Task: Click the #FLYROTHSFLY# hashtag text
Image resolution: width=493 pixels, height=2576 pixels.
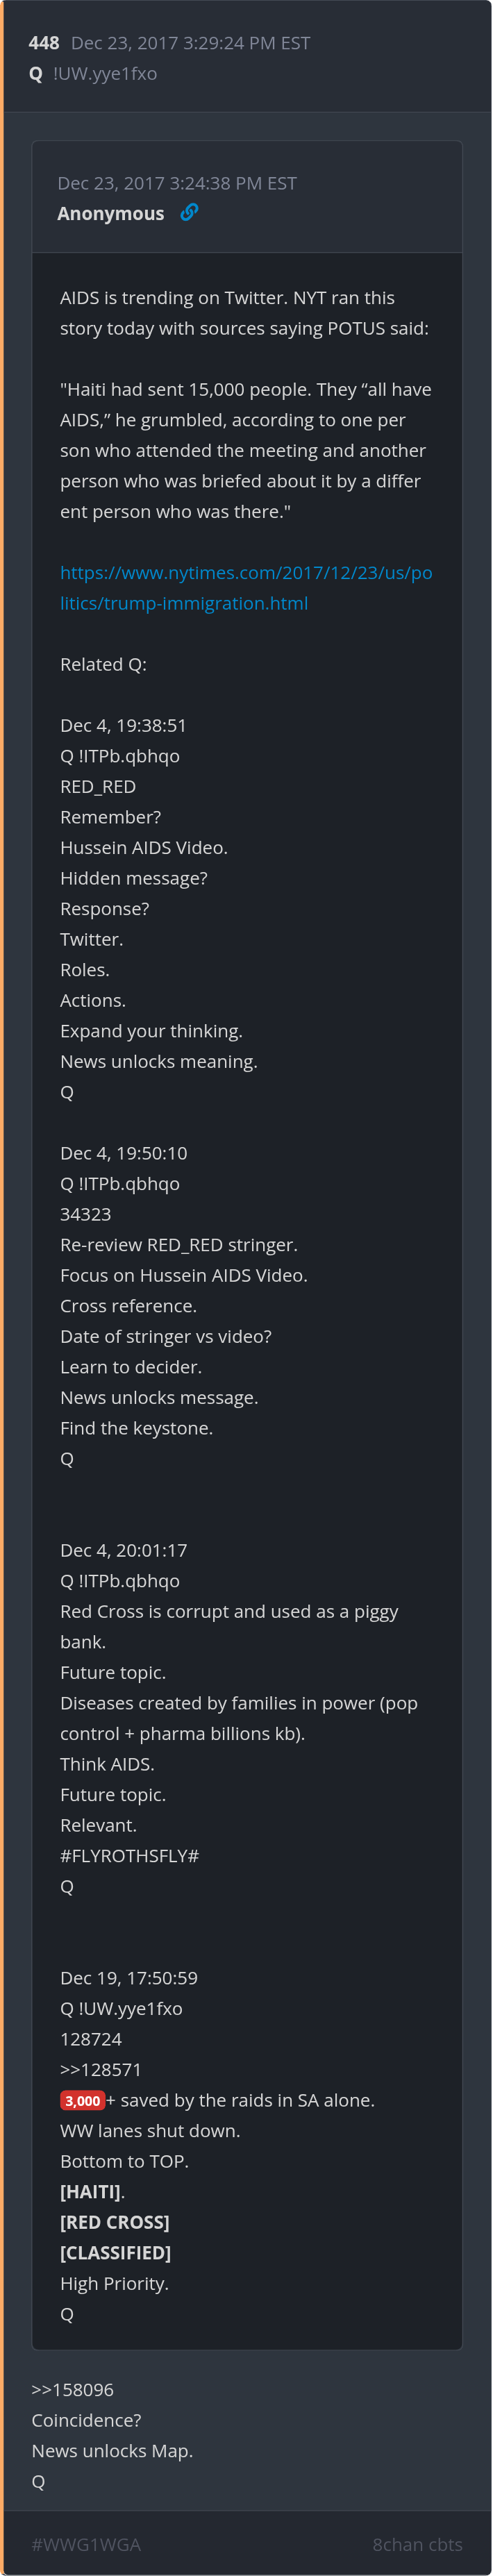Action: 129,1855
